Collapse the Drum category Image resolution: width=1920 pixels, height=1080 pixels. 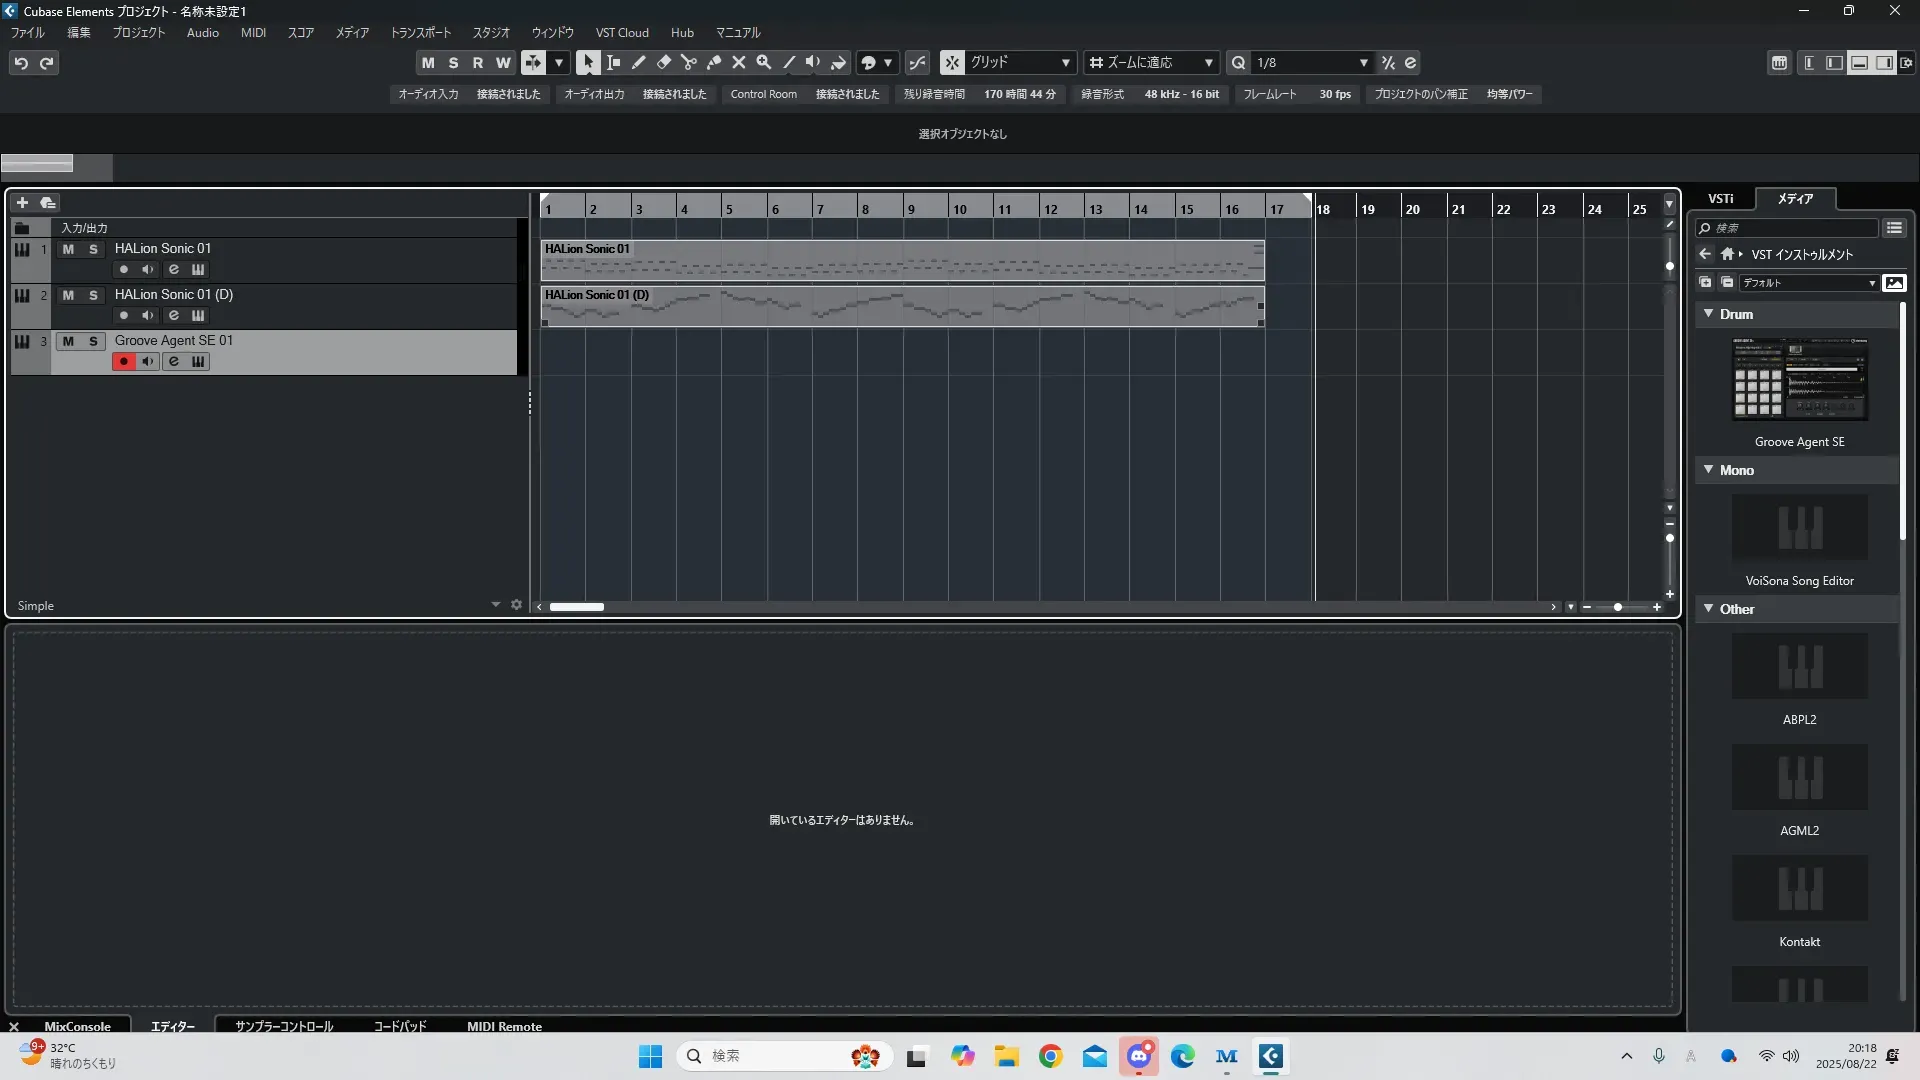[1708, 314]
